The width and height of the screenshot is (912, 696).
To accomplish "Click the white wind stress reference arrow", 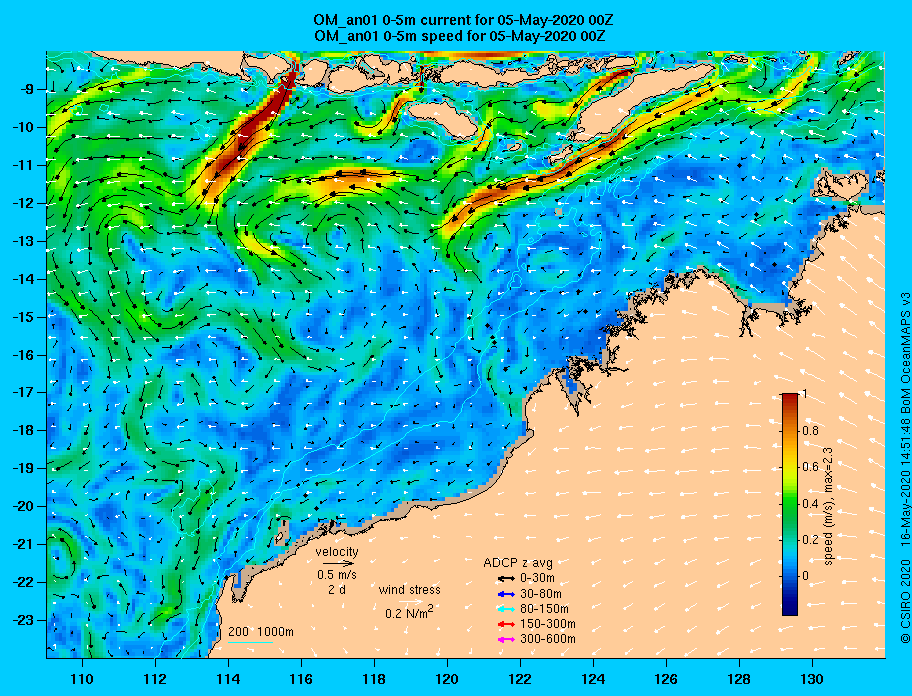I will (x=411, y=601).
